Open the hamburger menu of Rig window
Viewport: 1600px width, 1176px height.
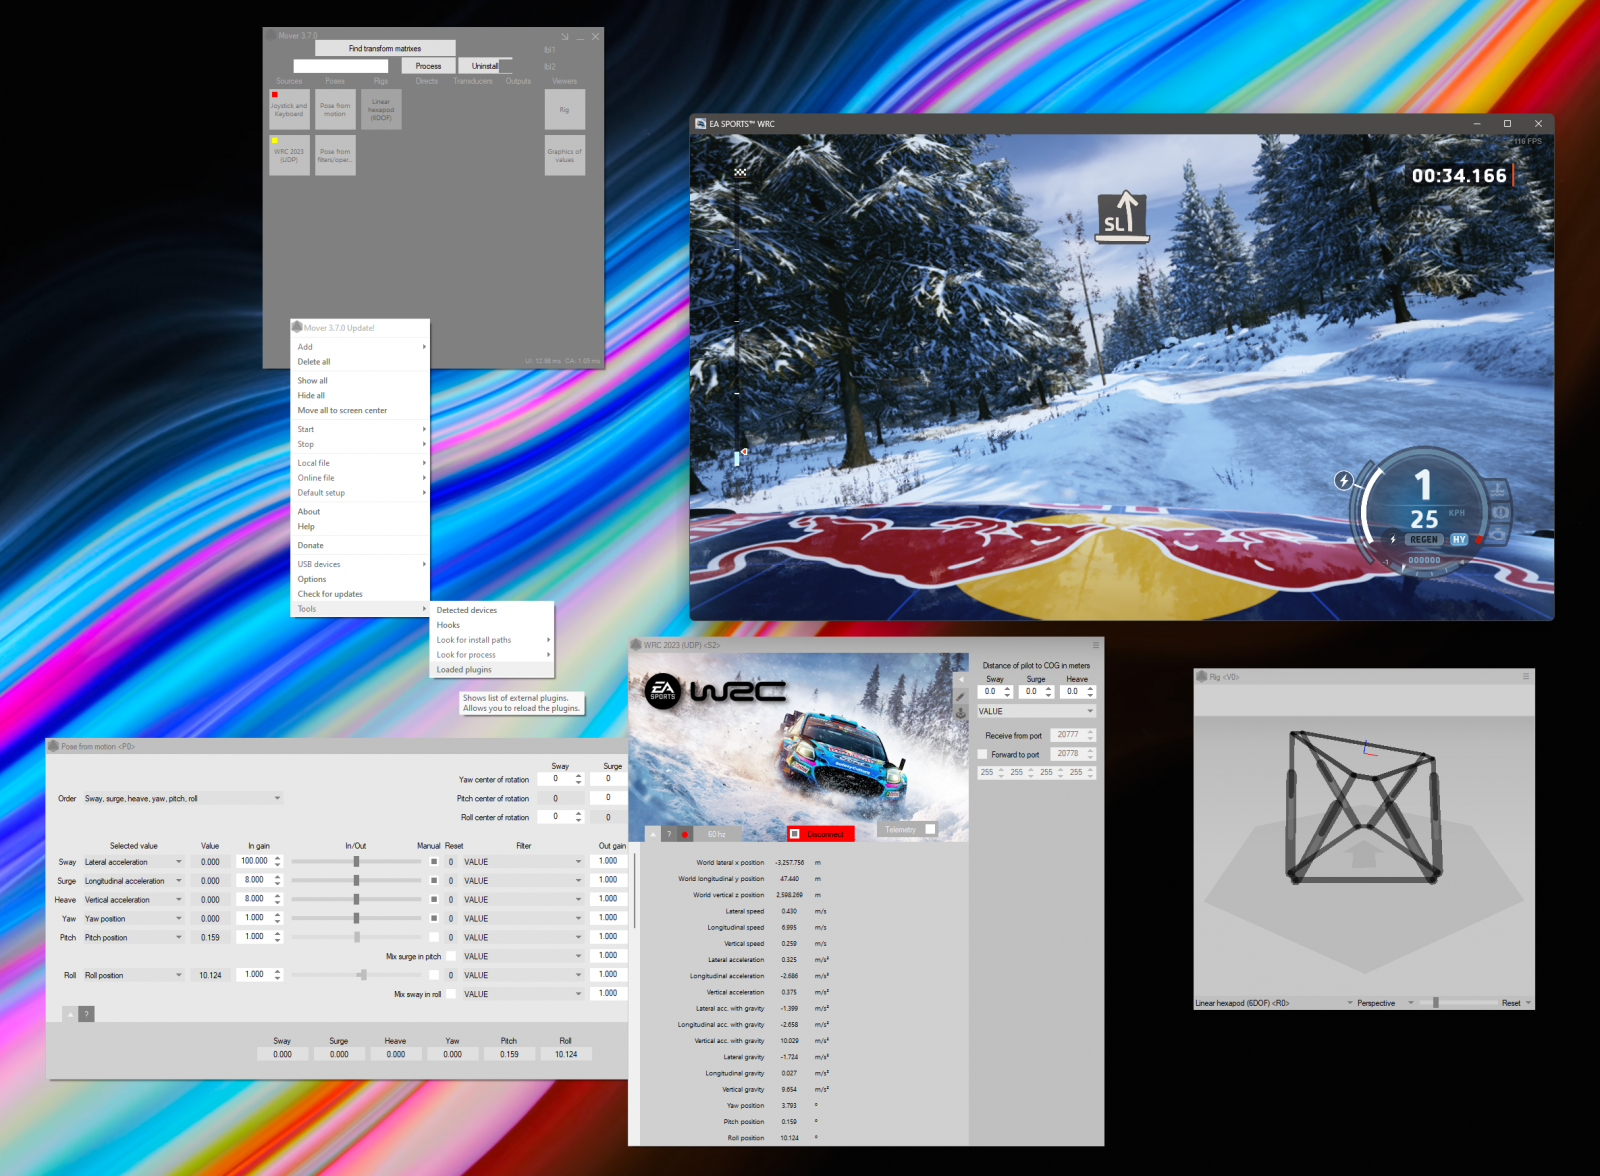coord(1526,677)
